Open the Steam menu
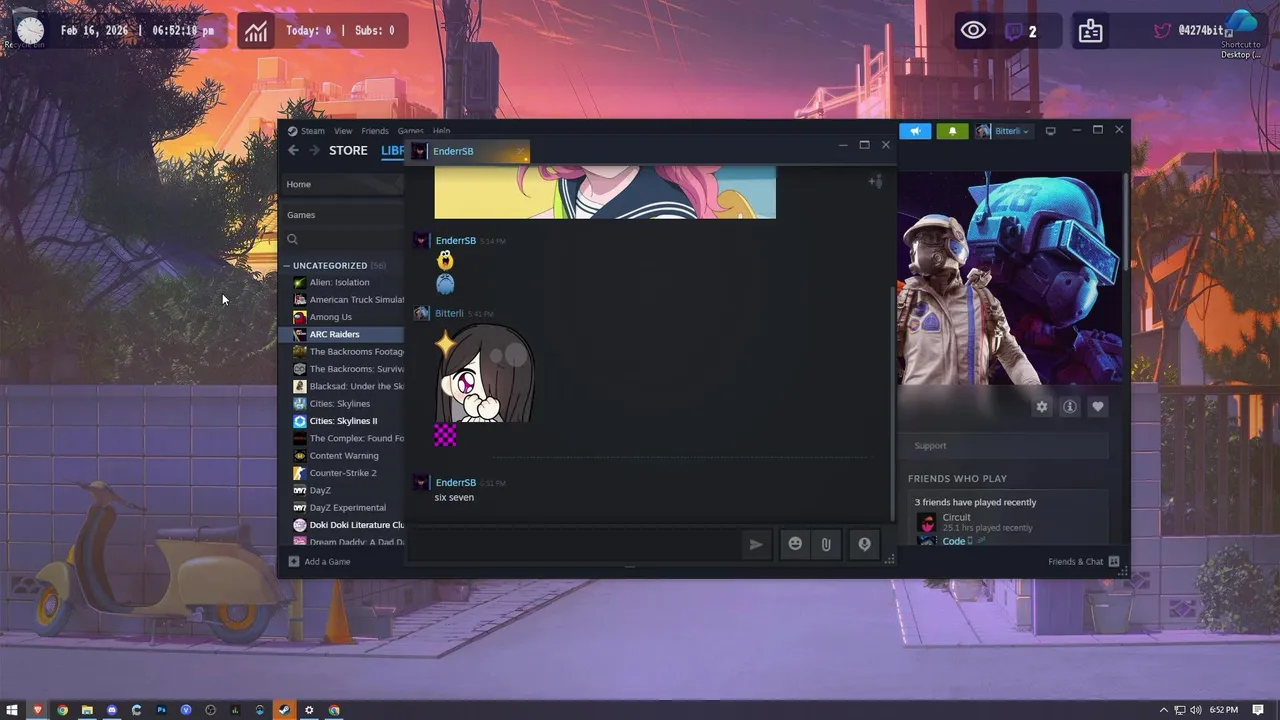1280x720 pixels. (312, 131)
